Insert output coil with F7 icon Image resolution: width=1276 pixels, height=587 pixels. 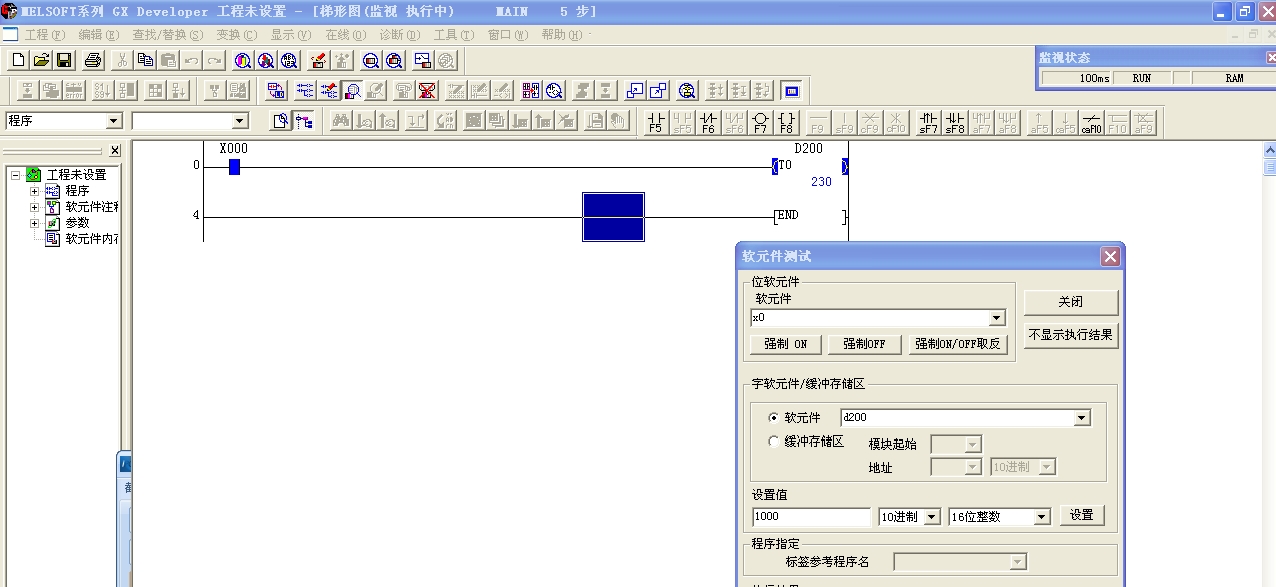pos(761,122)
